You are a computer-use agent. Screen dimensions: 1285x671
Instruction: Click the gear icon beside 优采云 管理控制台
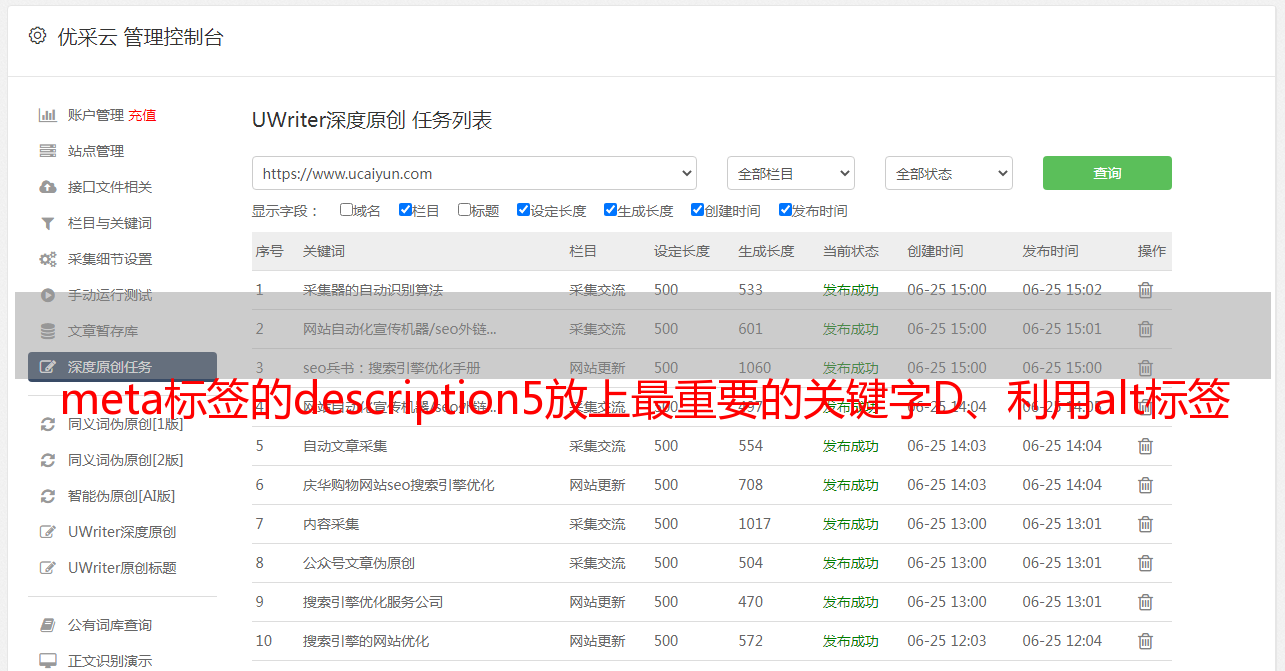click(37, 36)
